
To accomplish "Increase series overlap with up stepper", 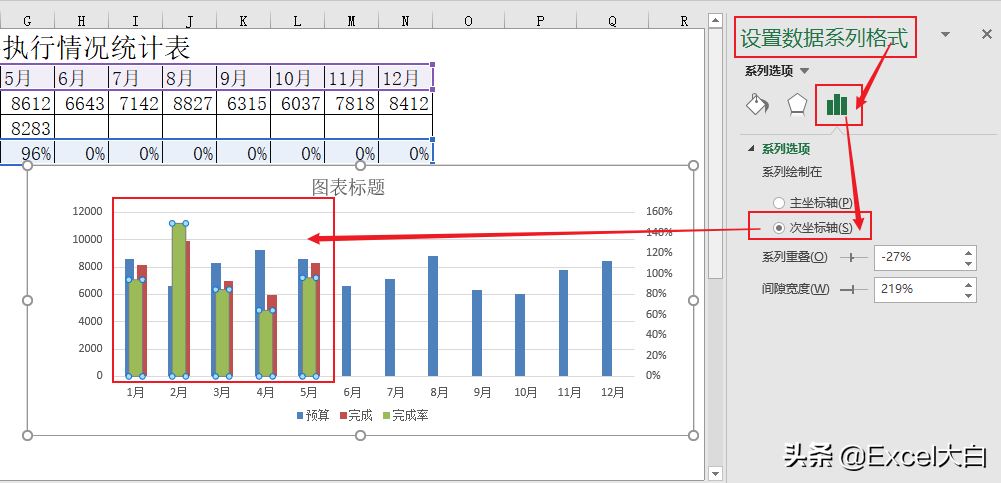I will pos(969,251).
